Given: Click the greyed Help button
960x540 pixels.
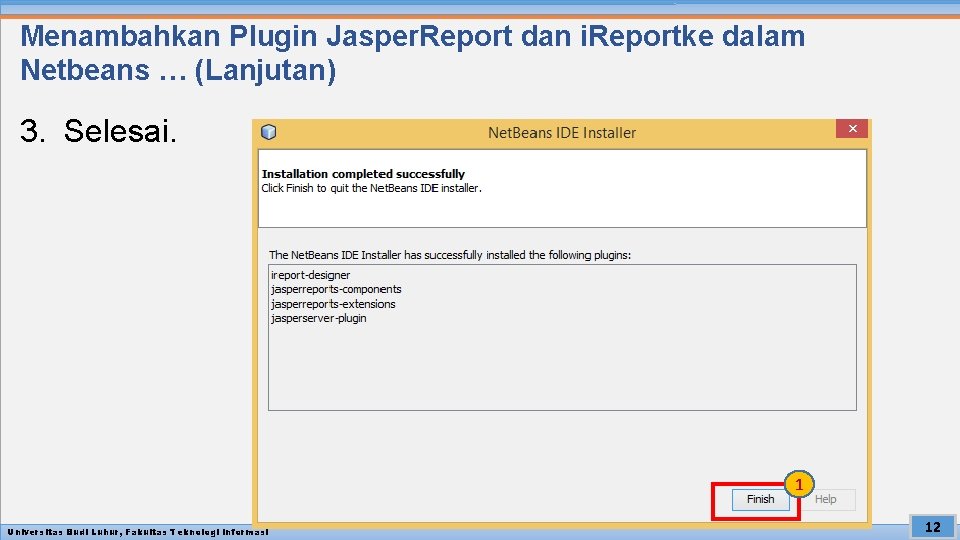Looking at the screenshot, I should click(x=825, y=500).
